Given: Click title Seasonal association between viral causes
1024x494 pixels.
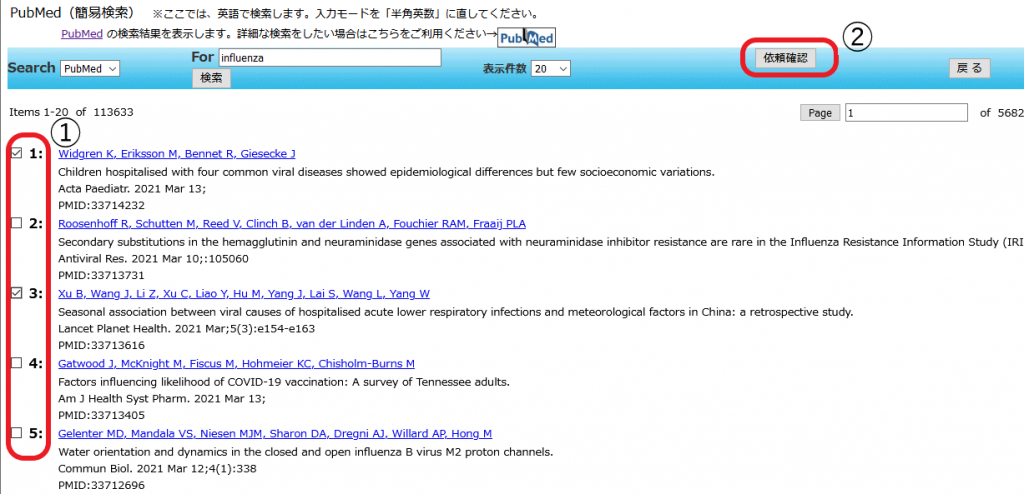Looking at the screenshot, I should click(456, 312).
